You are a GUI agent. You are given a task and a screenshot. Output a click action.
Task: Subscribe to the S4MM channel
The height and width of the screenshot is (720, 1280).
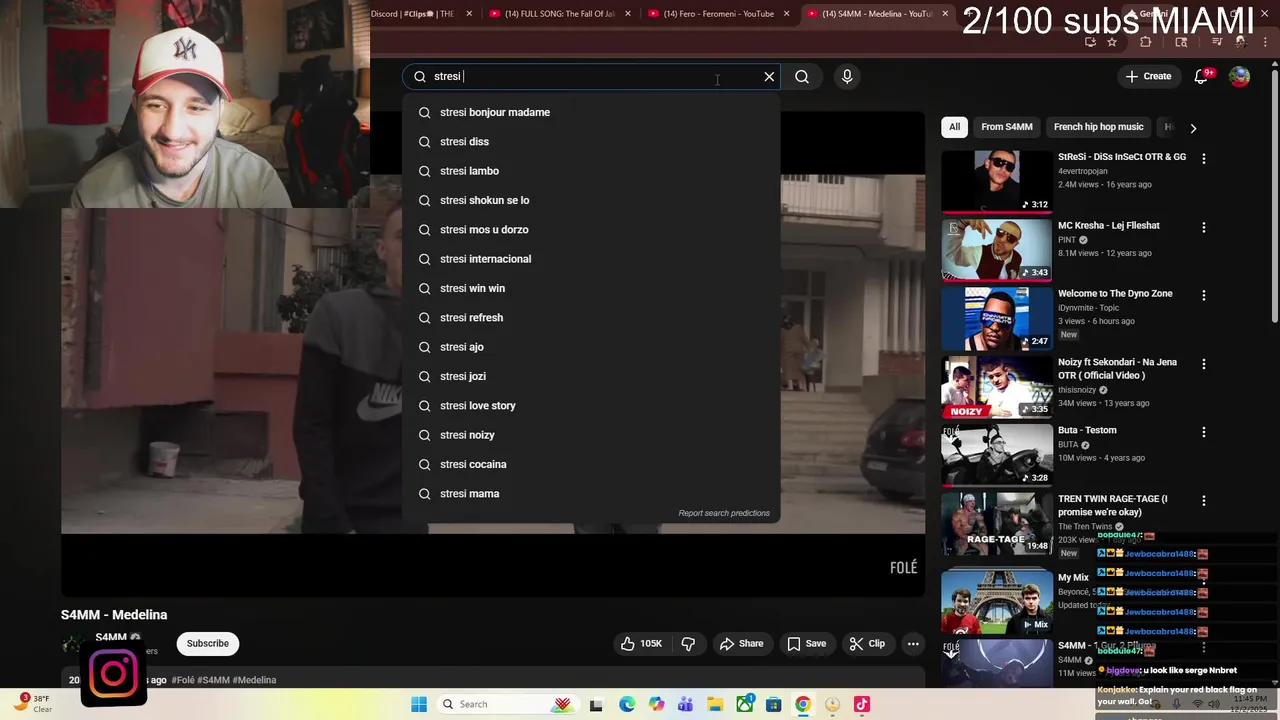coord(208,644)
